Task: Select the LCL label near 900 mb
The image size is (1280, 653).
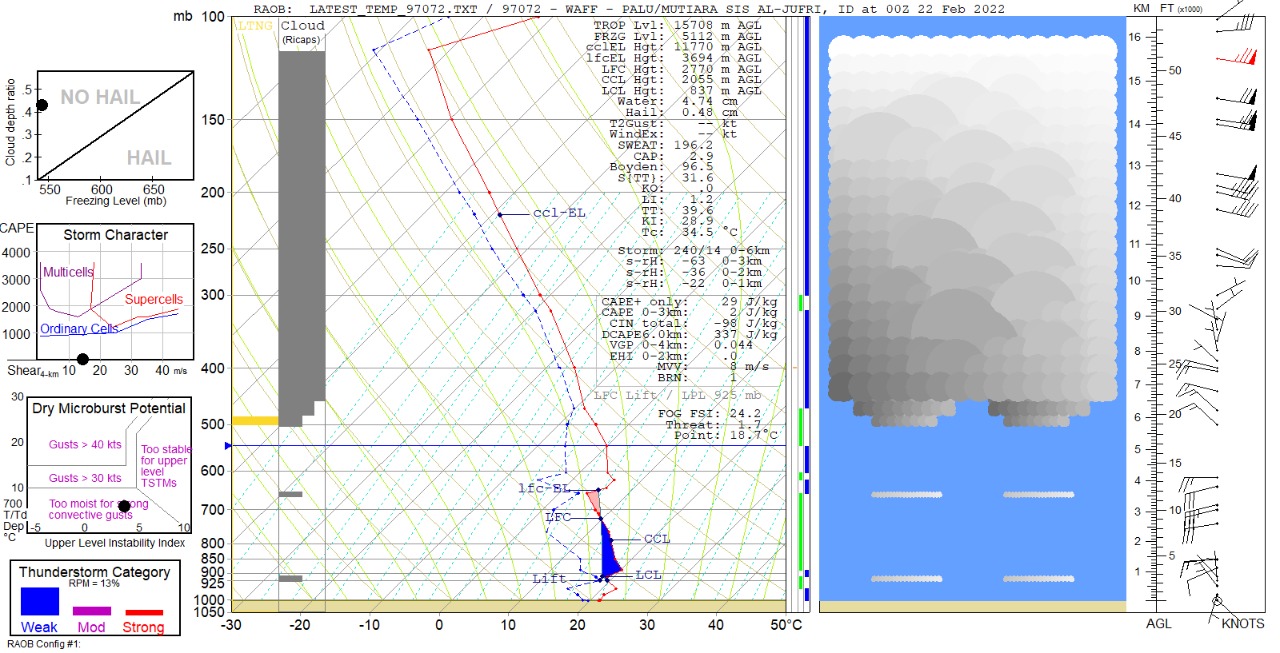Action: tap(648, 575)
